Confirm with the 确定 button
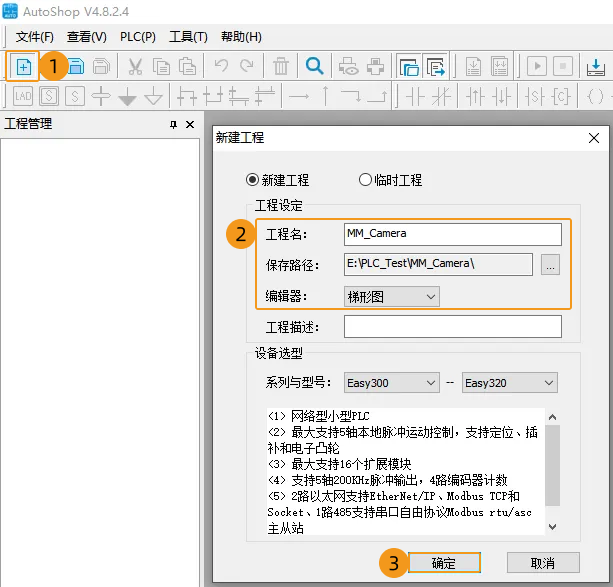Image resolution: width=613 pixels, height=587 pixels. coord(443,563)
